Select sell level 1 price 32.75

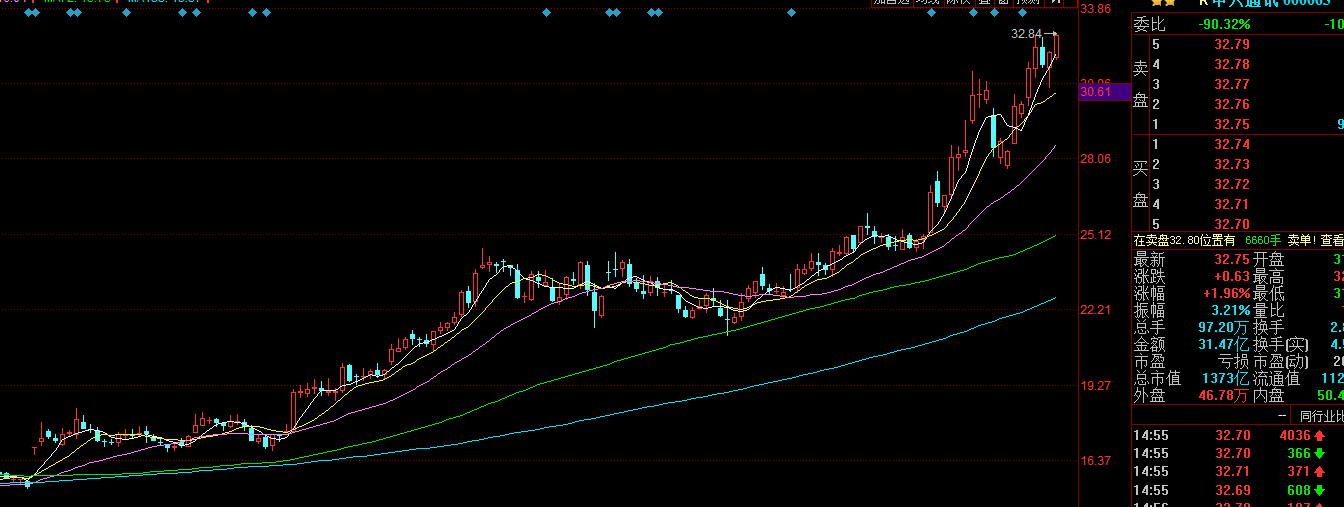(1232, 124)
